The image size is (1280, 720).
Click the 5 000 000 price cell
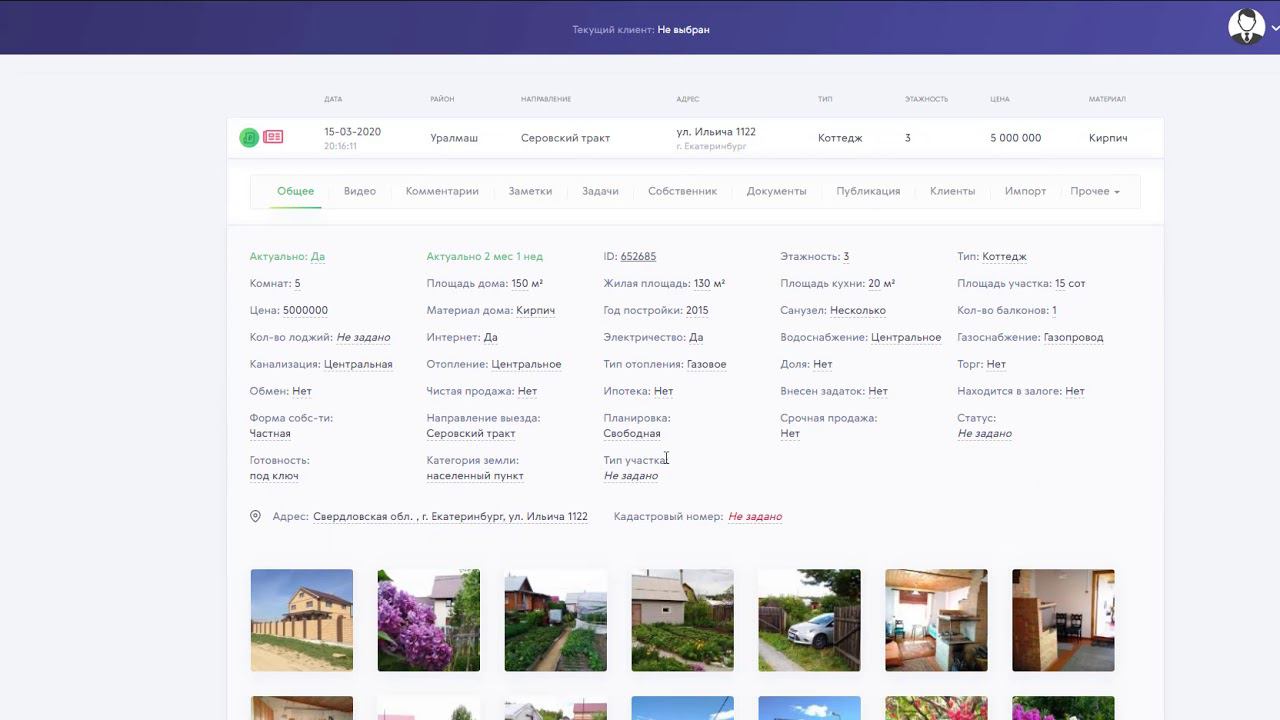(1016, 138)
